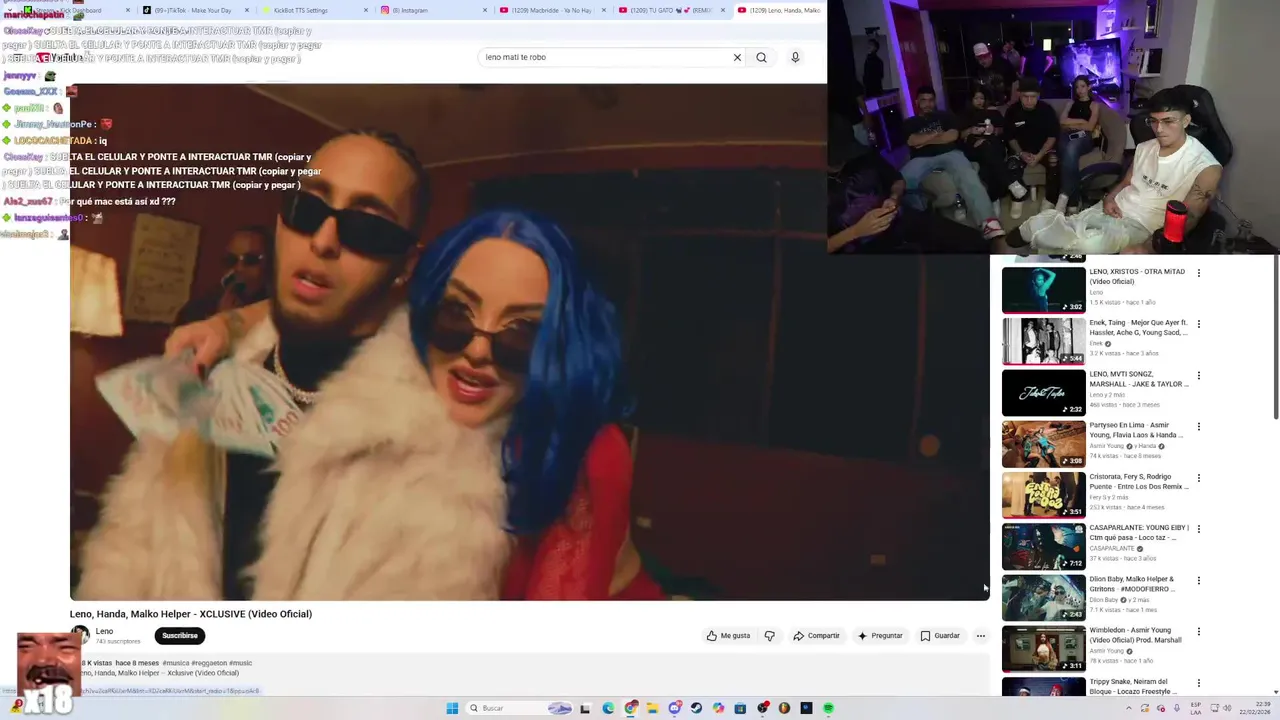Show hidden system tray icons

point(1129,708)
